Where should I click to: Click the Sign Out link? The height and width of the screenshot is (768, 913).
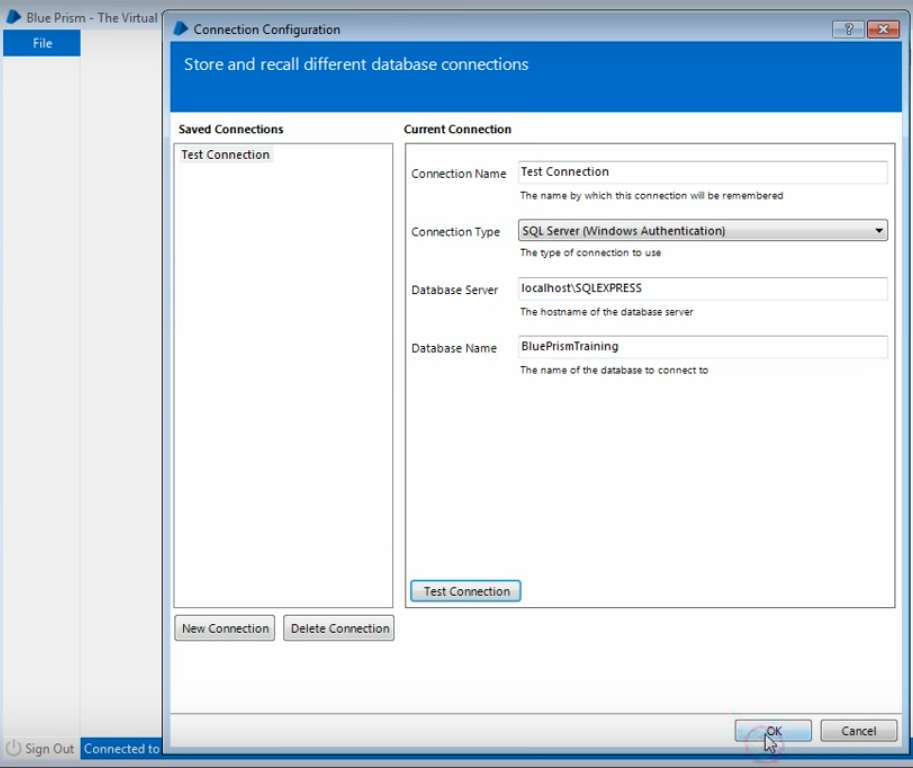pos(49,748)
